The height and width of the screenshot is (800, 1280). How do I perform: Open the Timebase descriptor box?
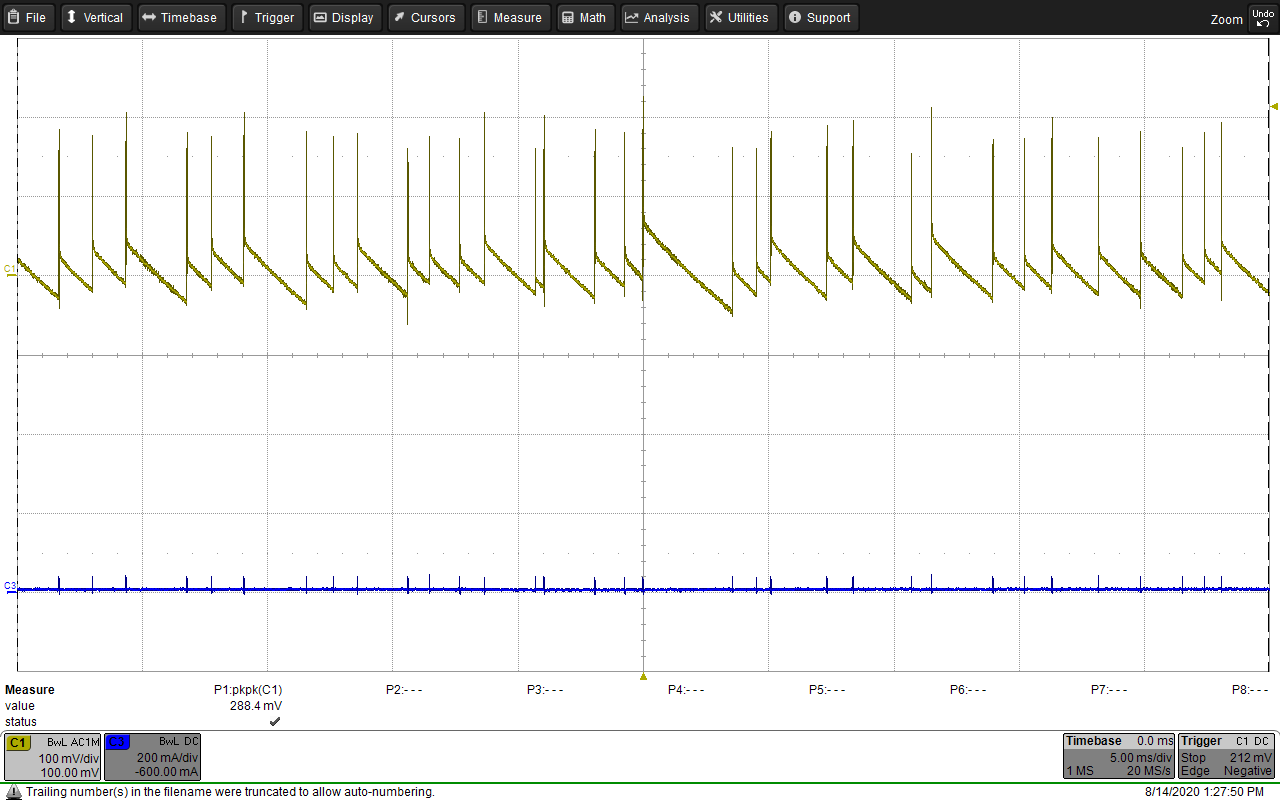pos(1118,756)
